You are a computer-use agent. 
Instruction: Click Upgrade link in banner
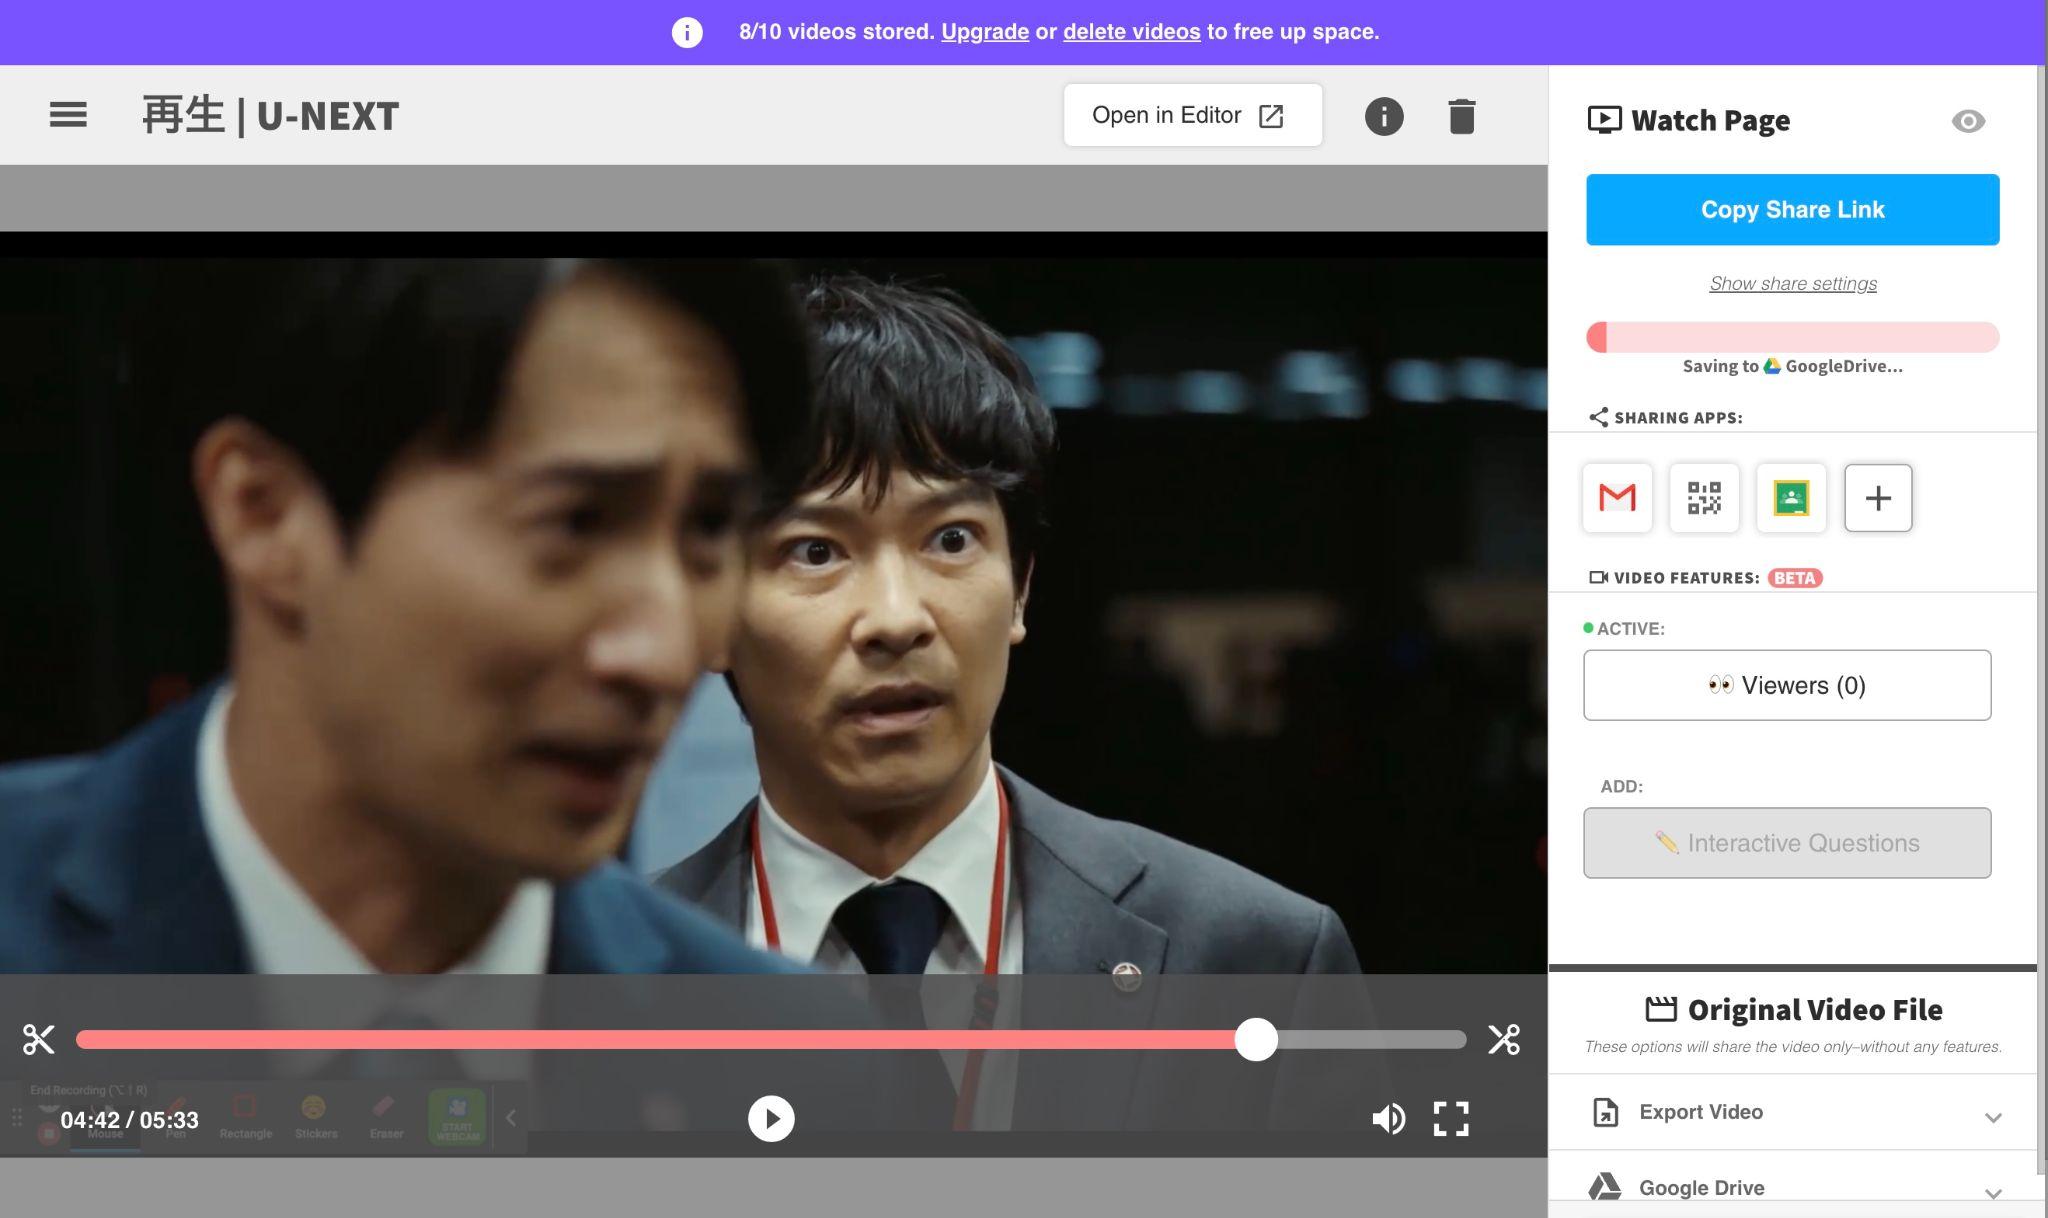click(x=985, y=31)
